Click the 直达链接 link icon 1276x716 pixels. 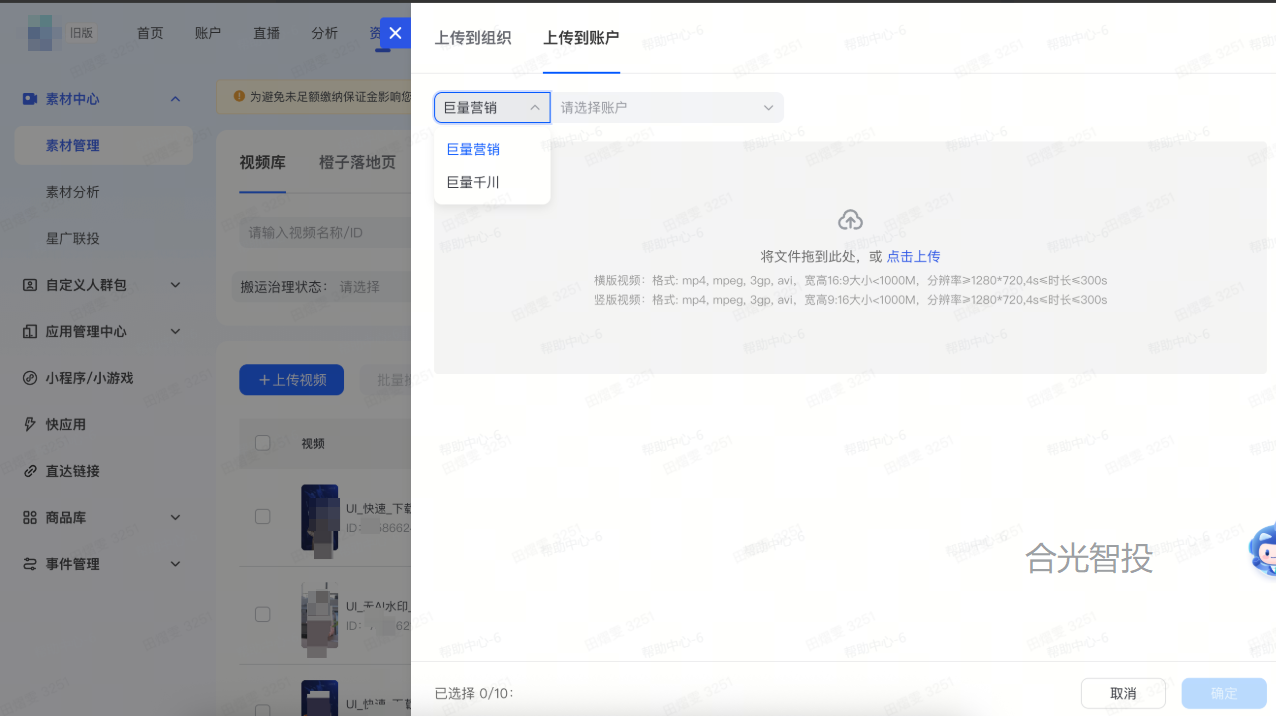[x=29, y=471]
